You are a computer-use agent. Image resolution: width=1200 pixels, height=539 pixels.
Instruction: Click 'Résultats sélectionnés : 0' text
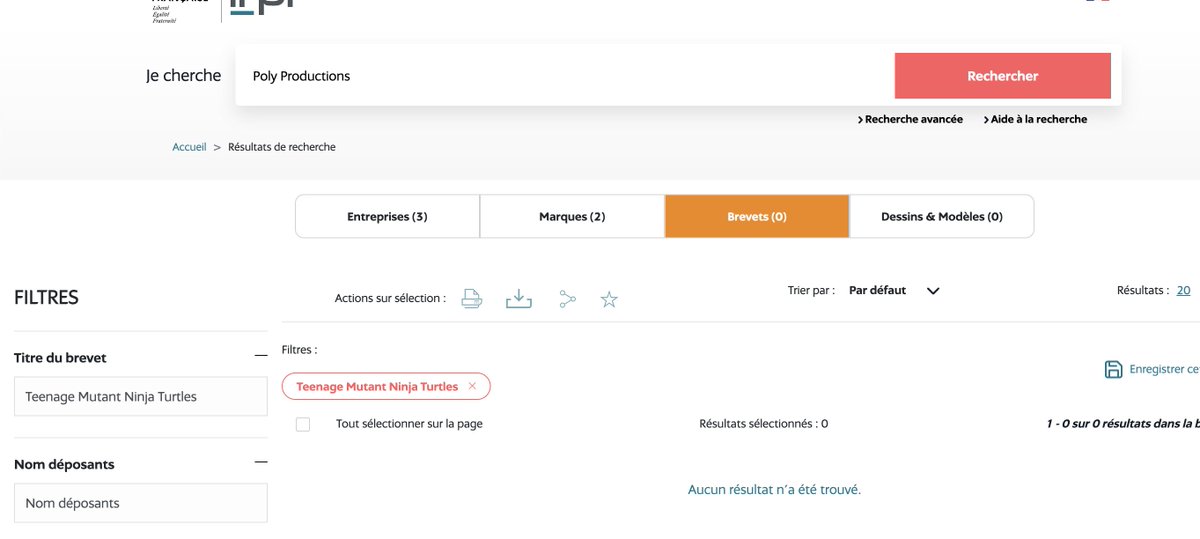pyautogui.click(x=764, y=424)
